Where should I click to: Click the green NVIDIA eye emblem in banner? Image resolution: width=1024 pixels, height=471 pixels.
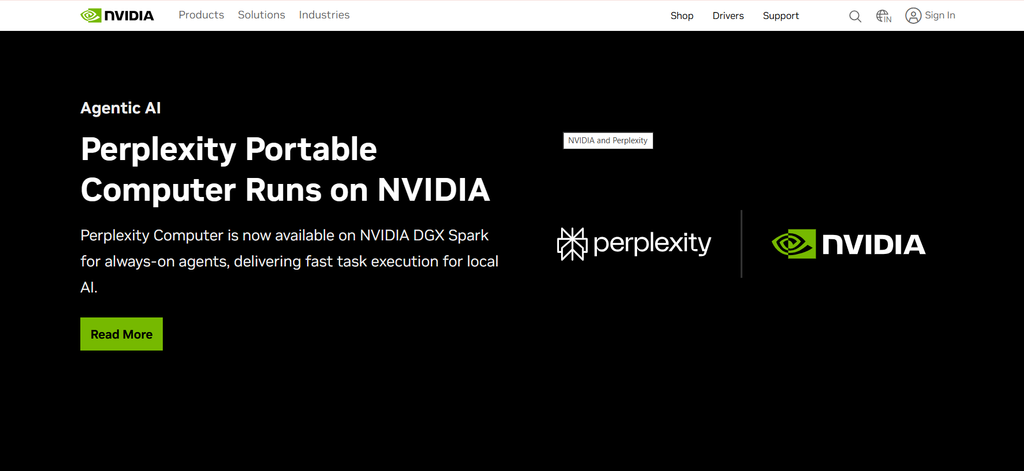pos(793,244)
